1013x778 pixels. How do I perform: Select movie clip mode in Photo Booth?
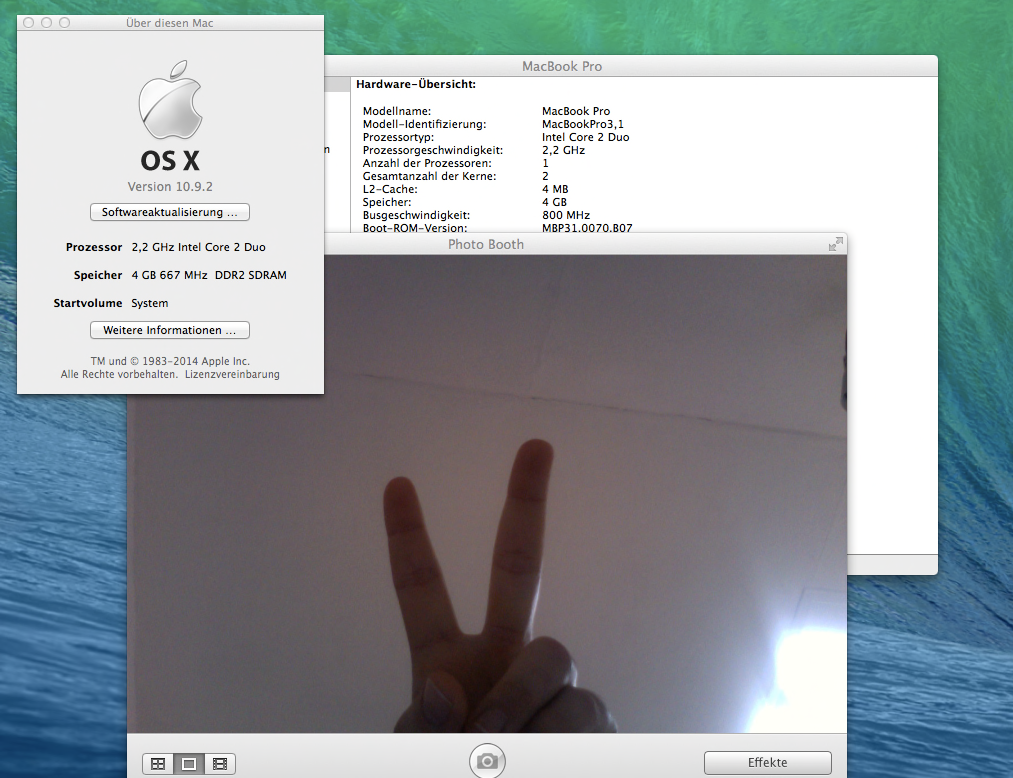(x=220, y=764)
